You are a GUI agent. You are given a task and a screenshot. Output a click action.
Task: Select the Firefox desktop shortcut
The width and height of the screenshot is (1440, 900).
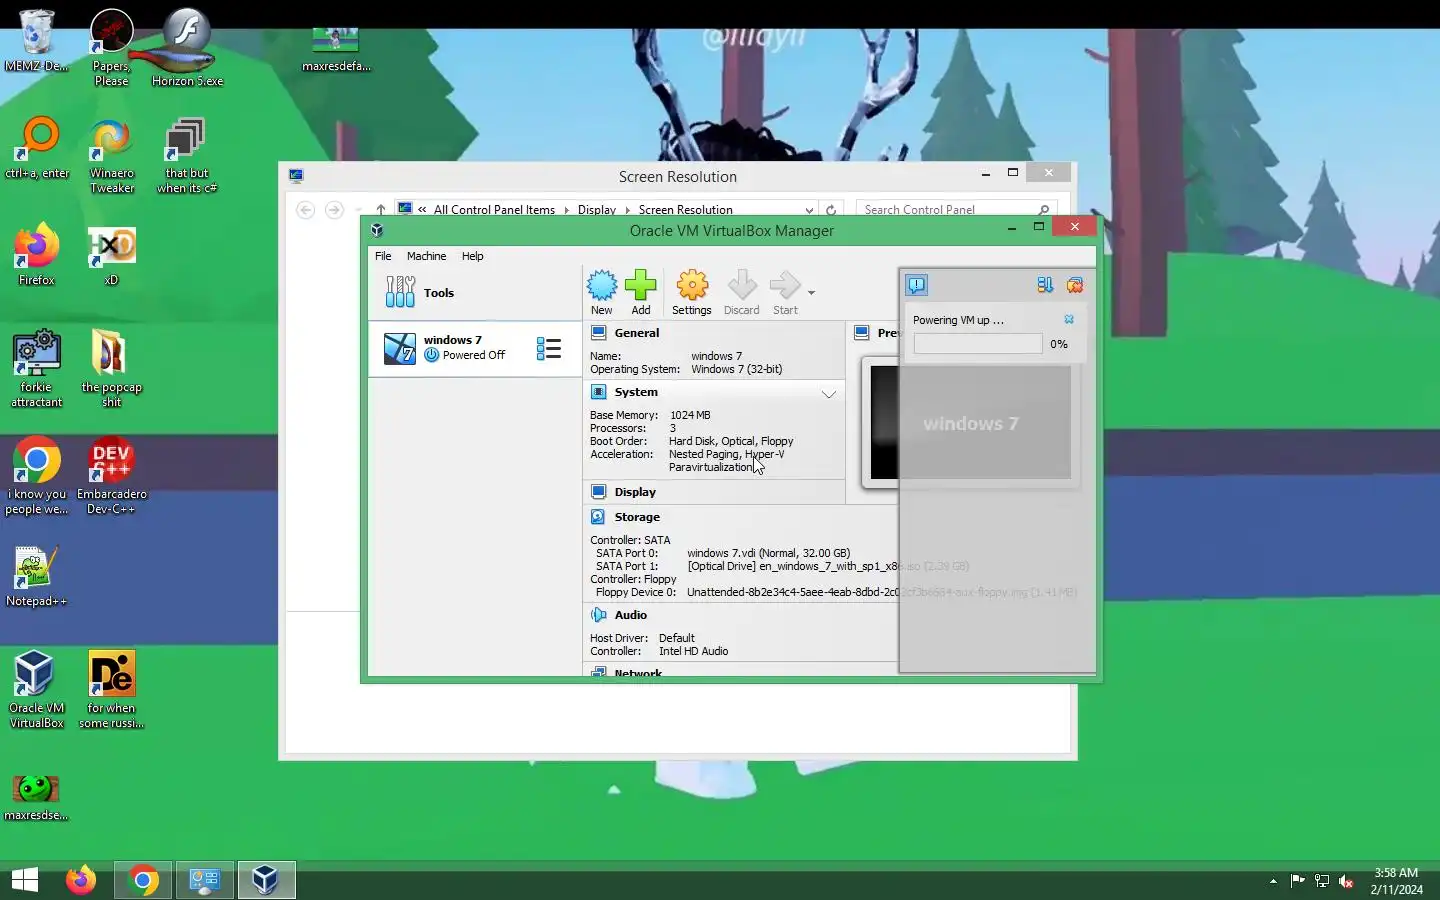click(x=37, y=255)
